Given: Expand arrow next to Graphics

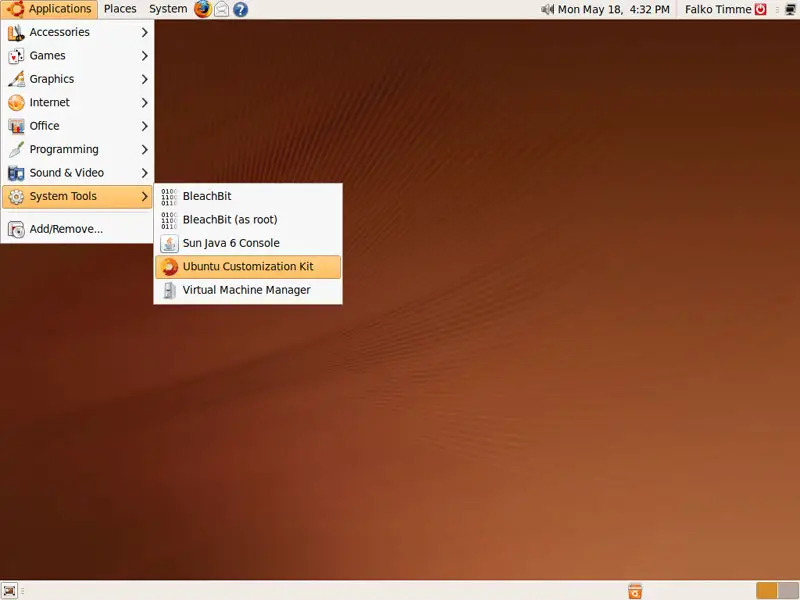Looking at the screenshot, I should pos(144,79).
